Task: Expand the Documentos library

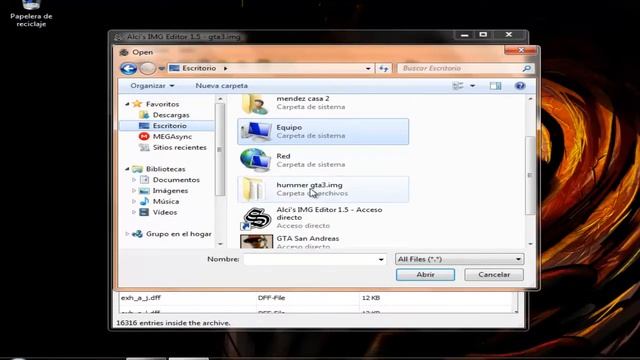Action: [x=134, y=180]
